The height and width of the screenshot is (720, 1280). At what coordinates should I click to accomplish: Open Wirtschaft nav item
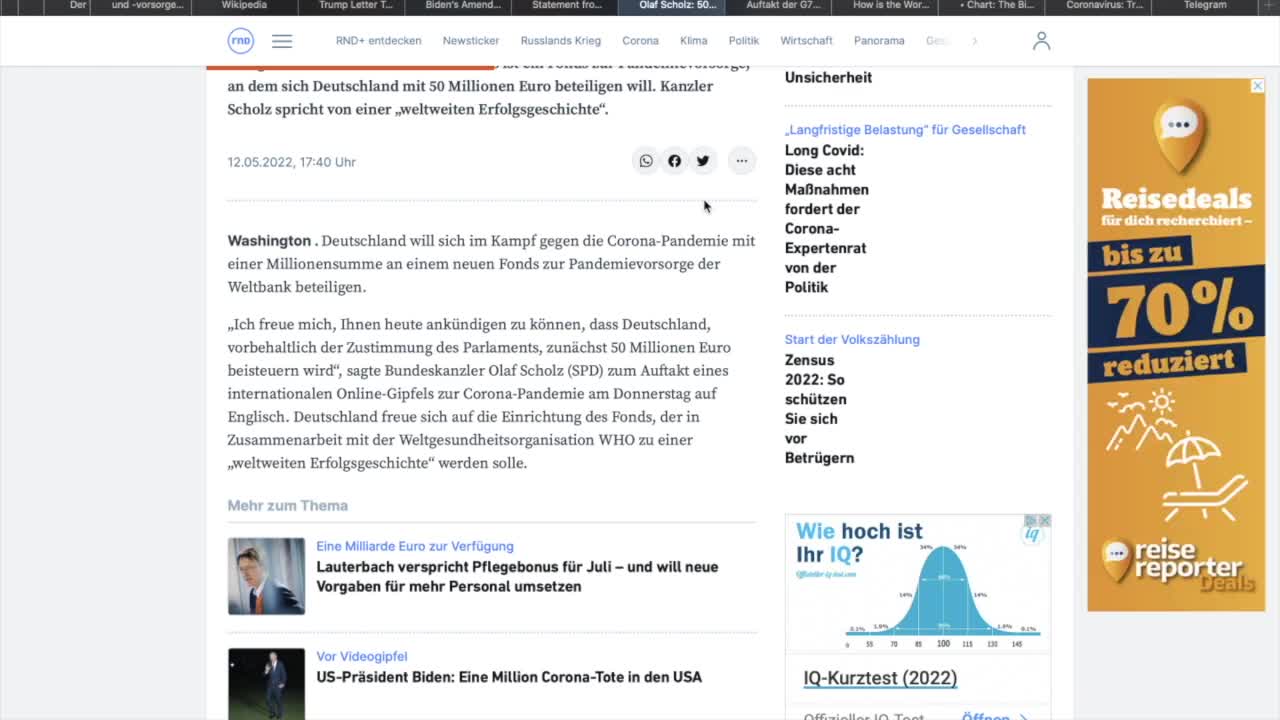pos(806,41)
